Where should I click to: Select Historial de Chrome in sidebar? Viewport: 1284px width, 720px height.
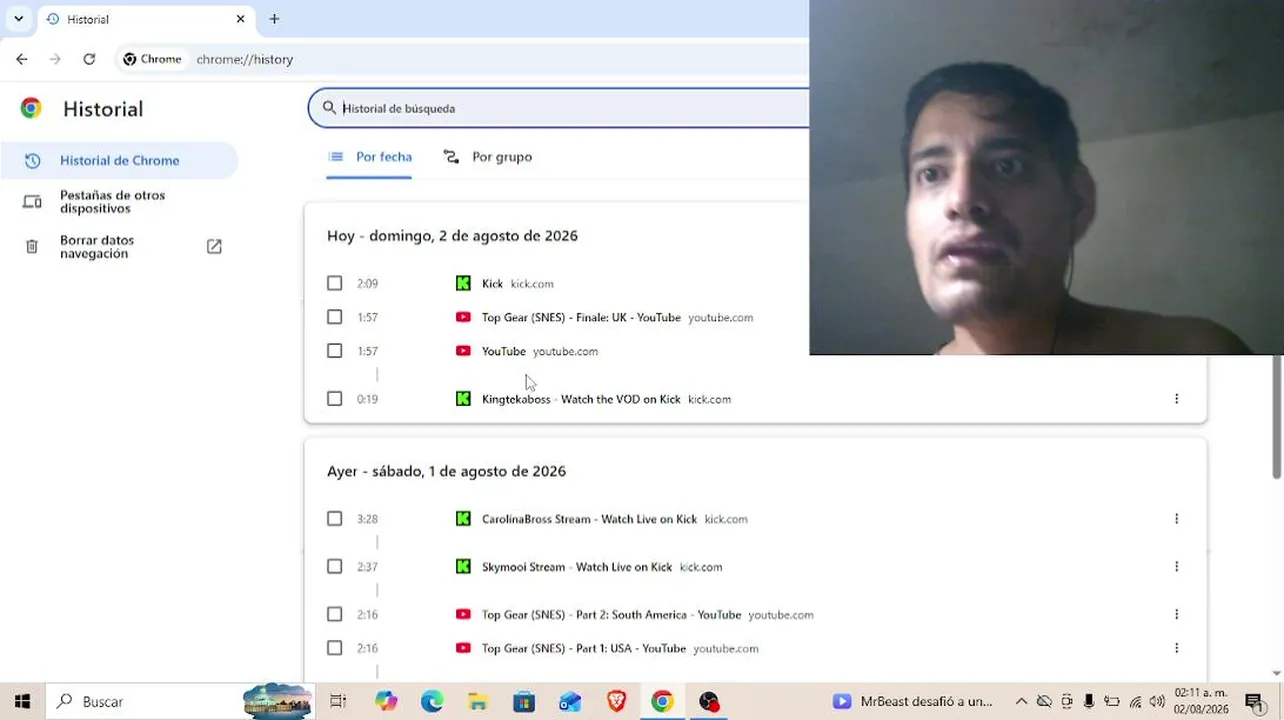pos(119,161)
